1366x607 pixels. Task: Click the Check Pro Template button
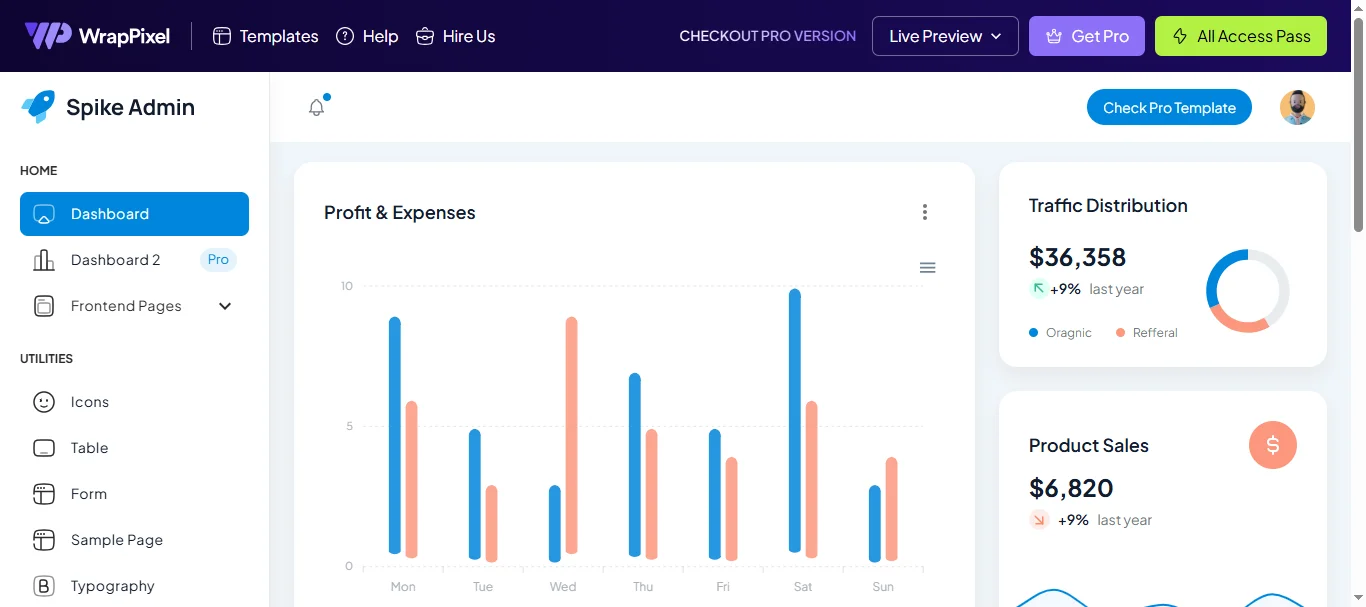pyautogui.click(x=1169, y=108)
